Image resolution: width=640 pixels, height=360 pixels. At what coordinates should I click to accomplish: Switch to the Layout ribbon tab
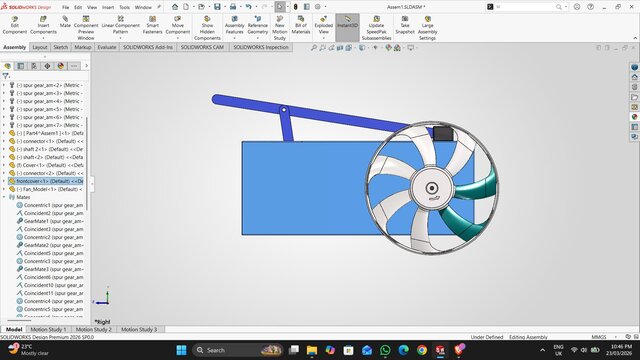tap(40, 47)
